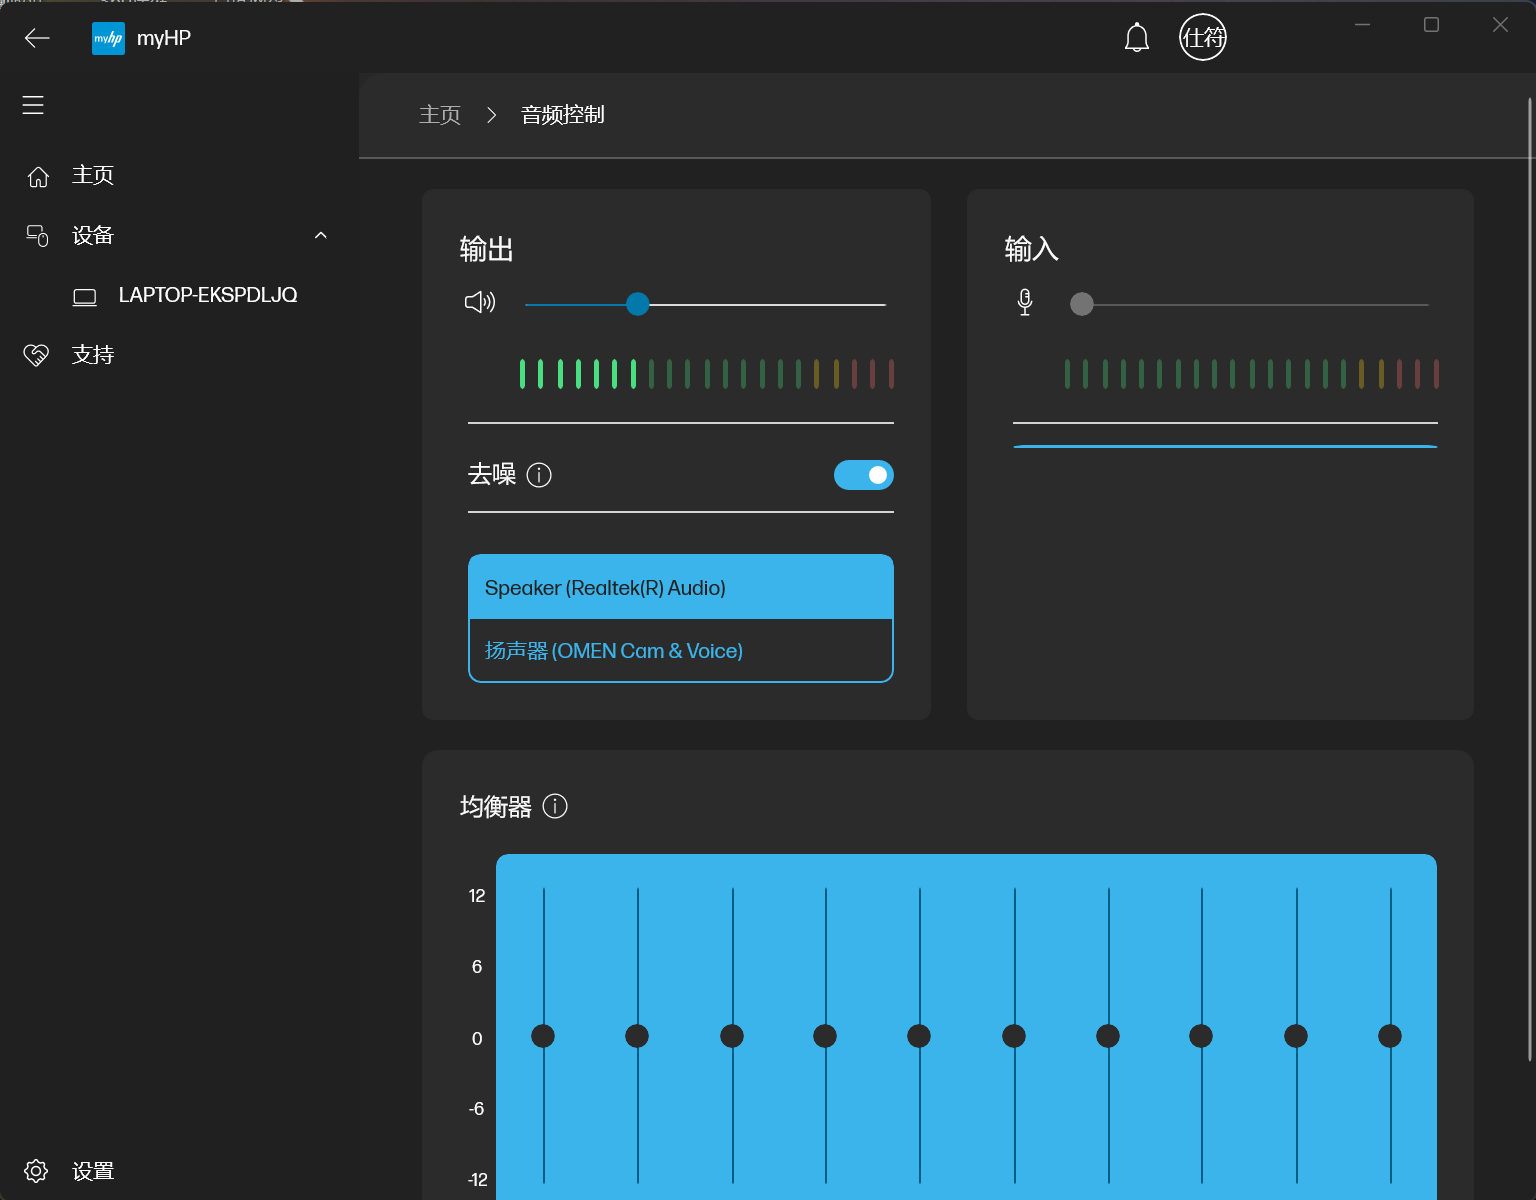
Task: Open 设置 at sidebar bottom
Action: tap(93, 1171)
